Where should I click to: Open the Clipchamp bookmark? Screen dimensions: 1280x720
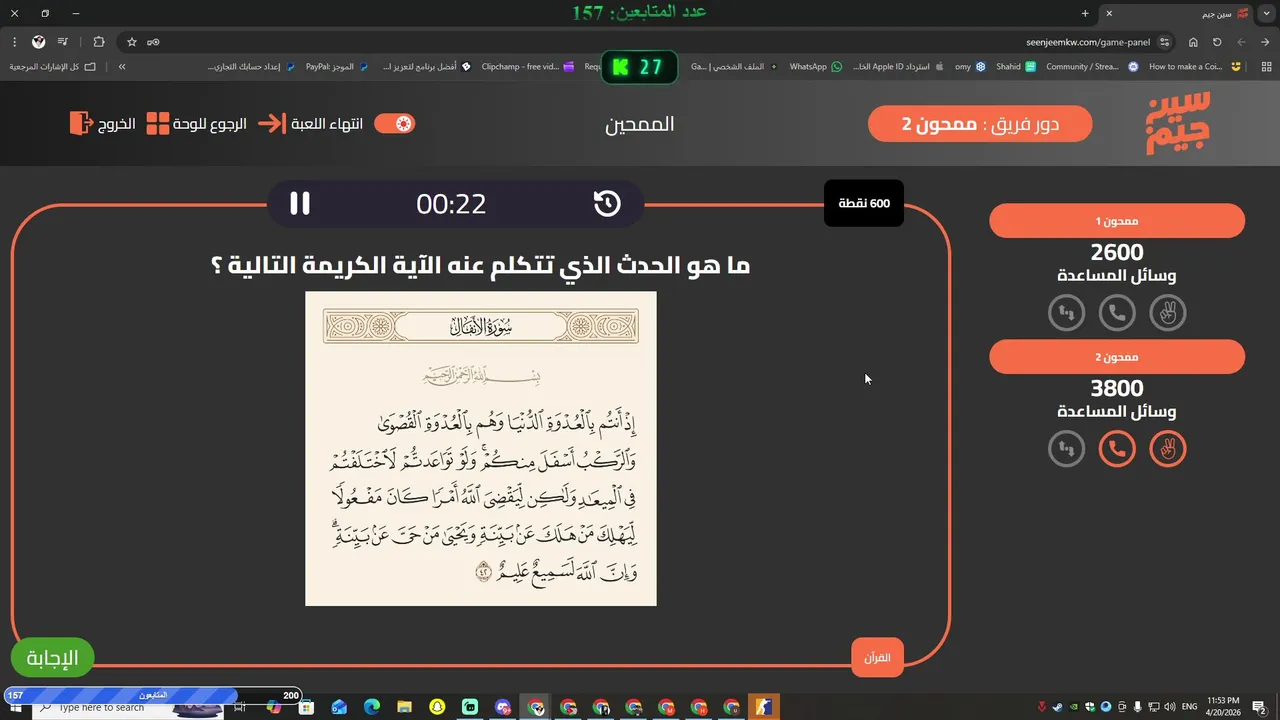[x=528, y=67]
